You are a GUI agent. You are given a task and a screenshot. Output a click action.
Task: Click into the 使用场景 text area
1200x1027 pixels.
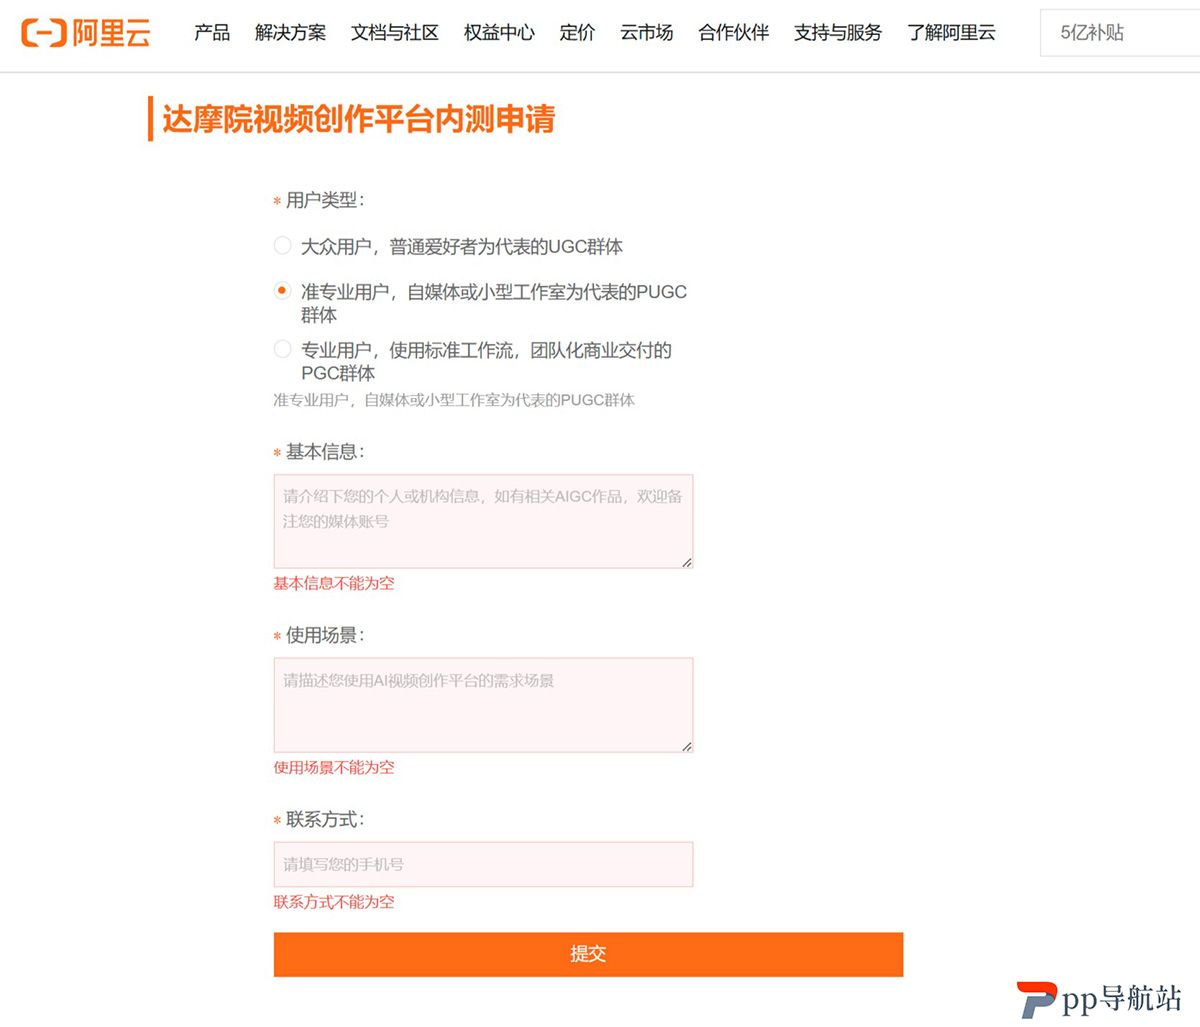pos(483,705)
